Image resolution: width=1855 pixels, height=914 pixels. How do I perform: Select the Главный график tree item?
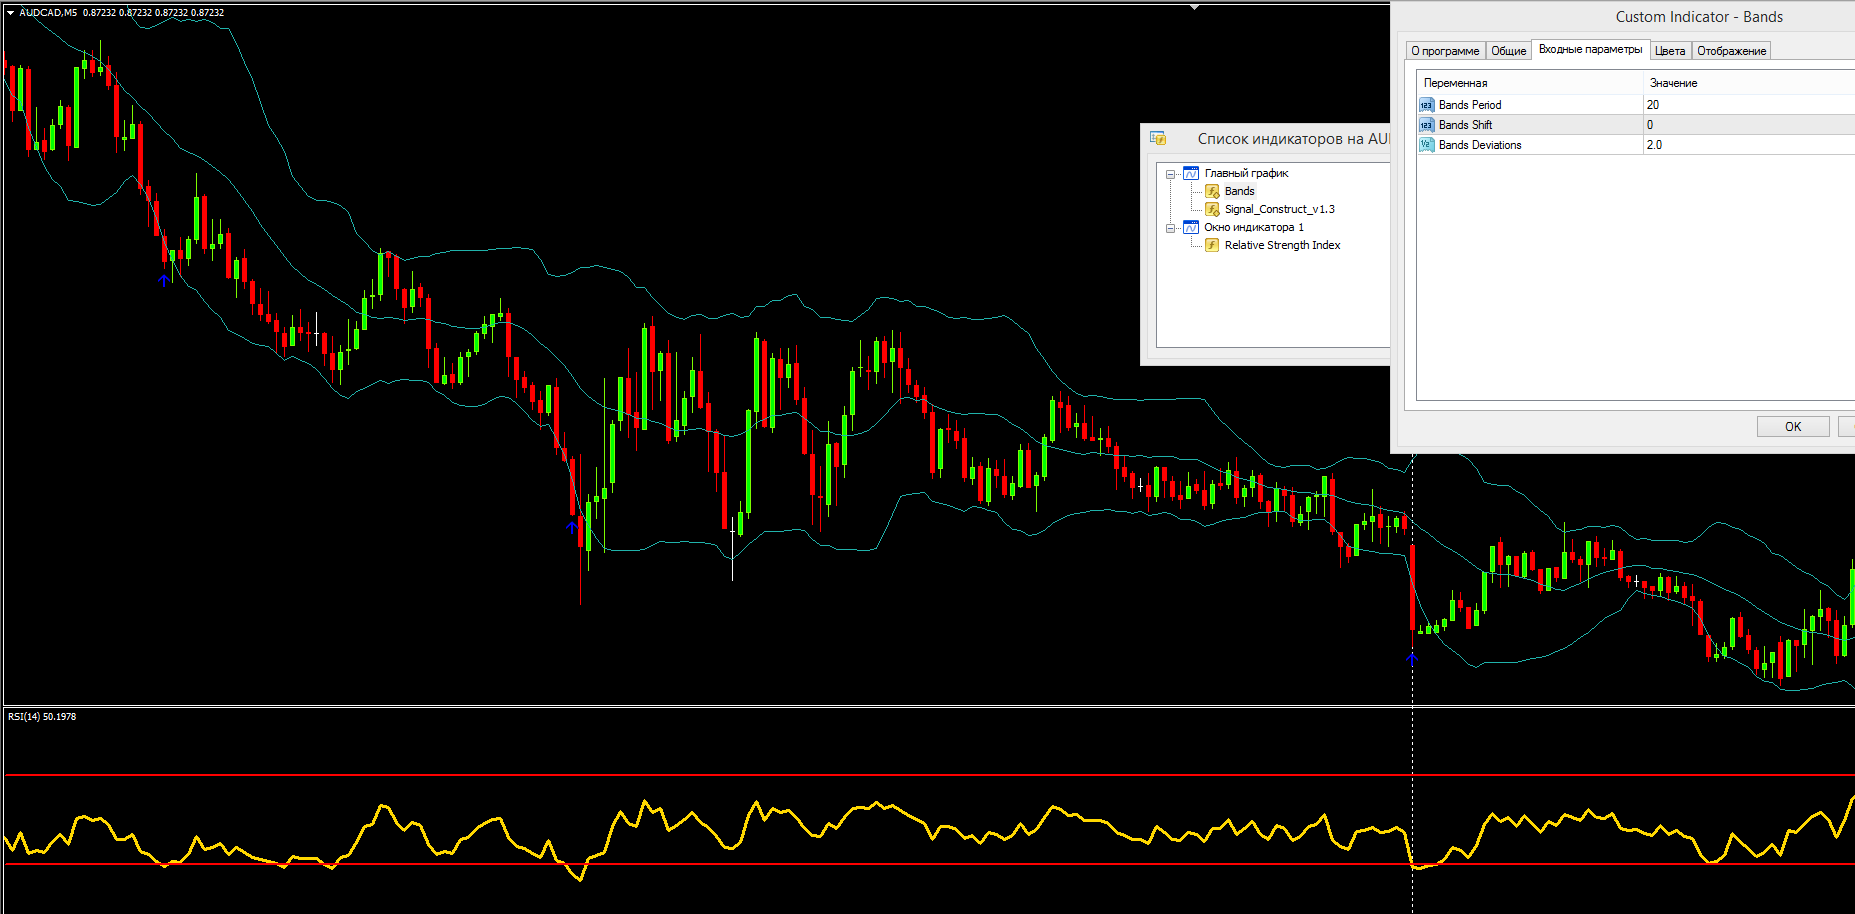click(x=1246, y=173)
